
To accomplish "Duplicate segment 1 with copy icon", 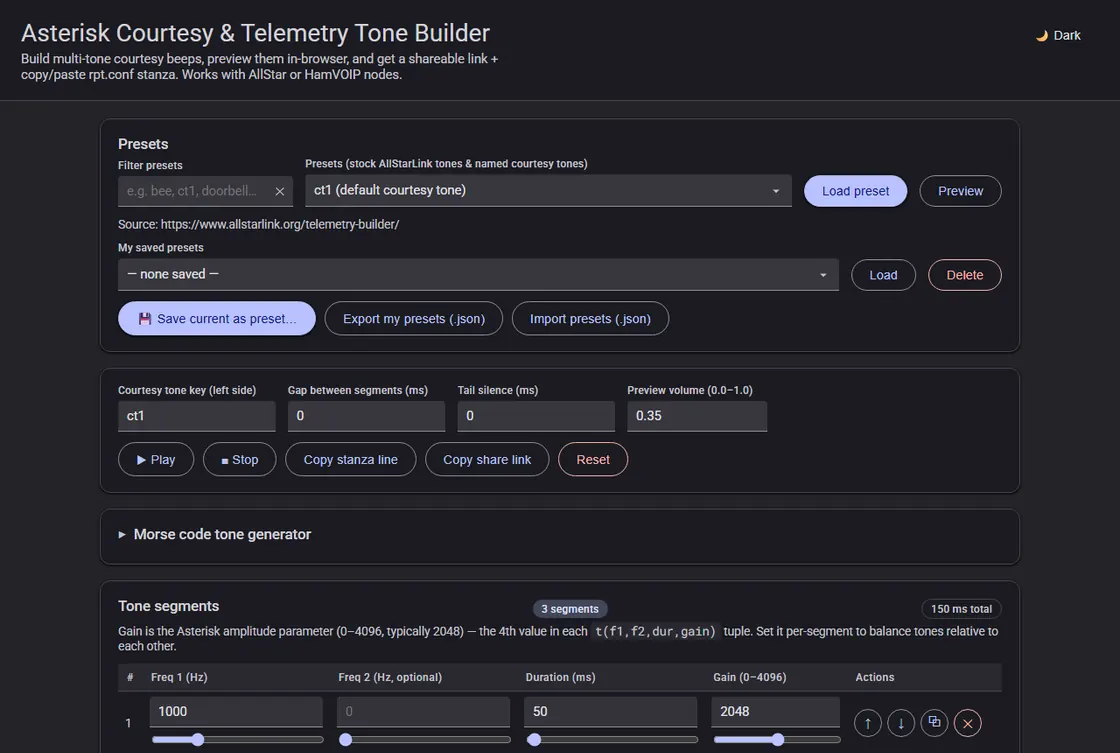I will click(934, 723).
